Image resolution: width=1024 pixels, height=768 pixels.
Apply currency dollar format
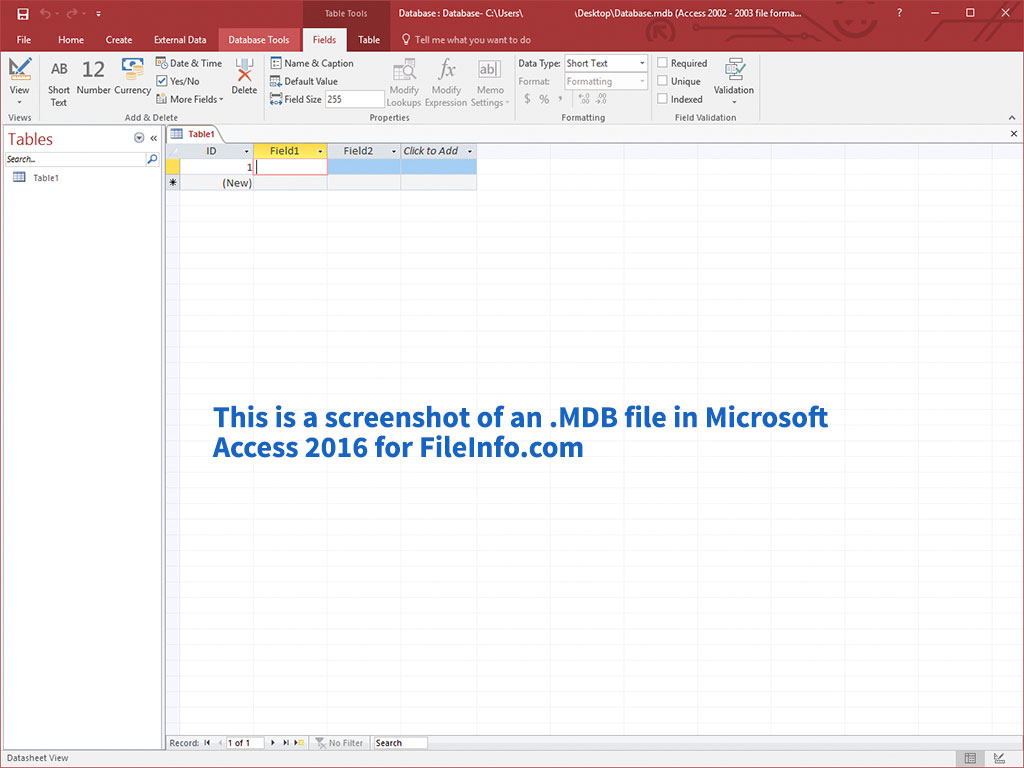pos(527,99)
